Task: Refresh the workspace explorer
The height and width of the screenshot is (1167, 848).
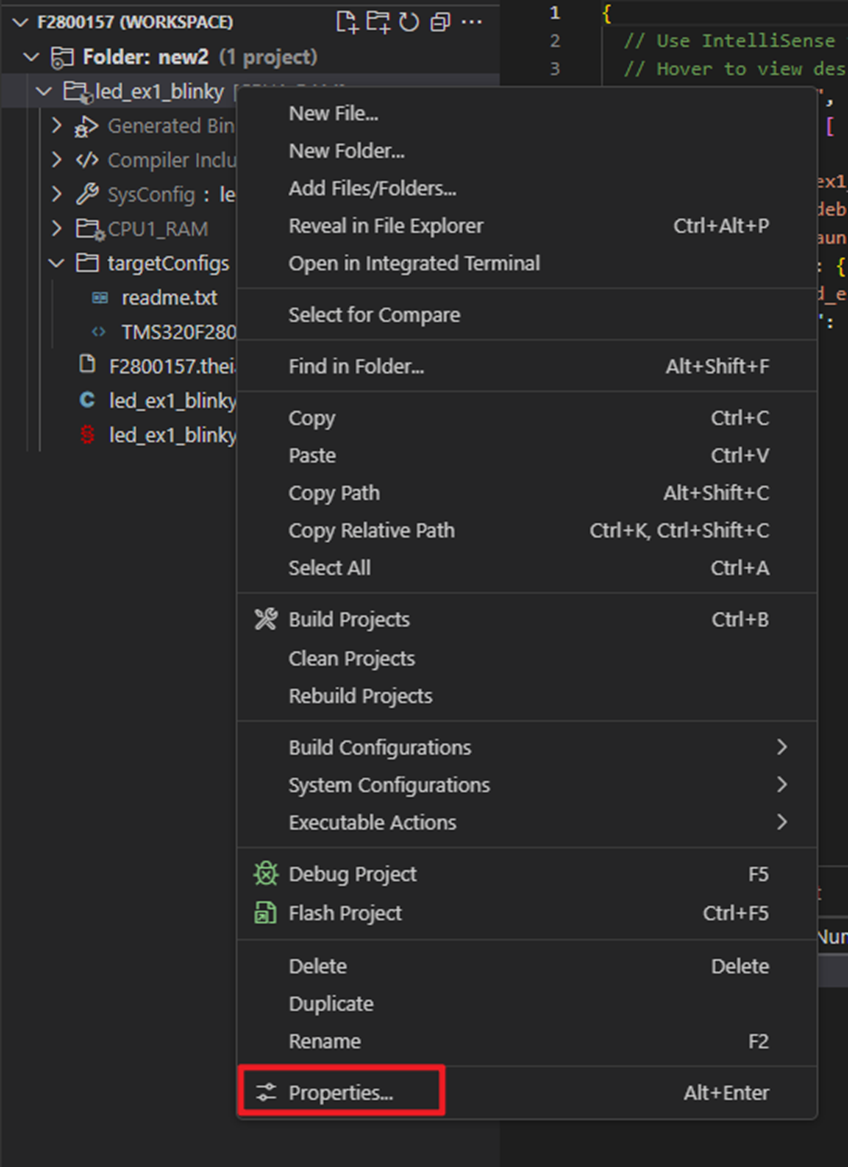Action: 408,21
